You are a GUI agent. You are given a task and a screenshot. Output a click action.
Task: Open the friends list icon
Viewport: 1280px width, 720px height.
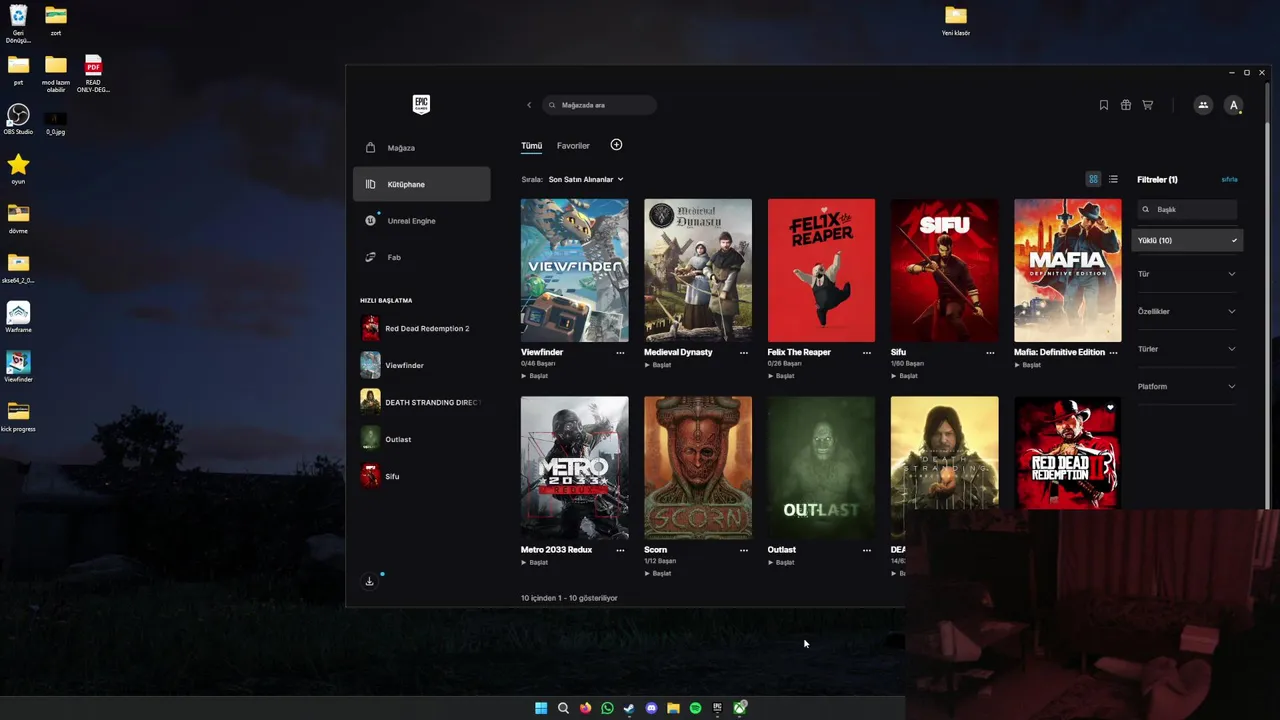point(1203,105)
